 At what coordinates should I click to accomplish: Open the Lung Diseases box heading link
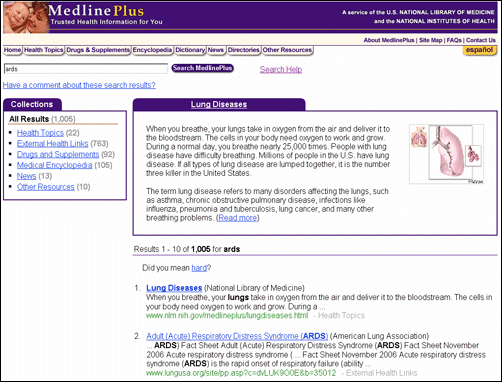(x=219, y=104)
